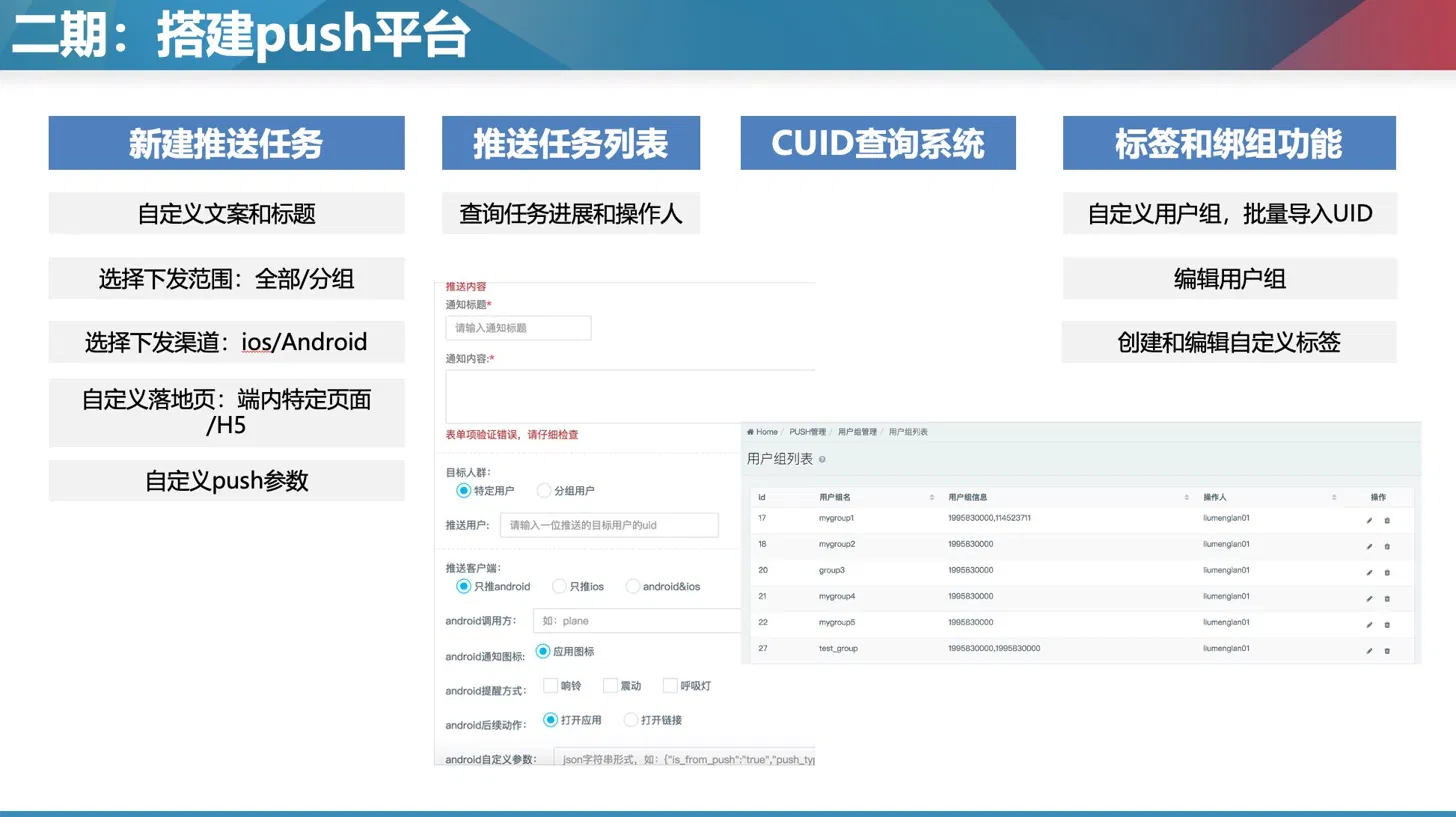
Task: Click the 通知内容 text area
Action: pos(631,396)
